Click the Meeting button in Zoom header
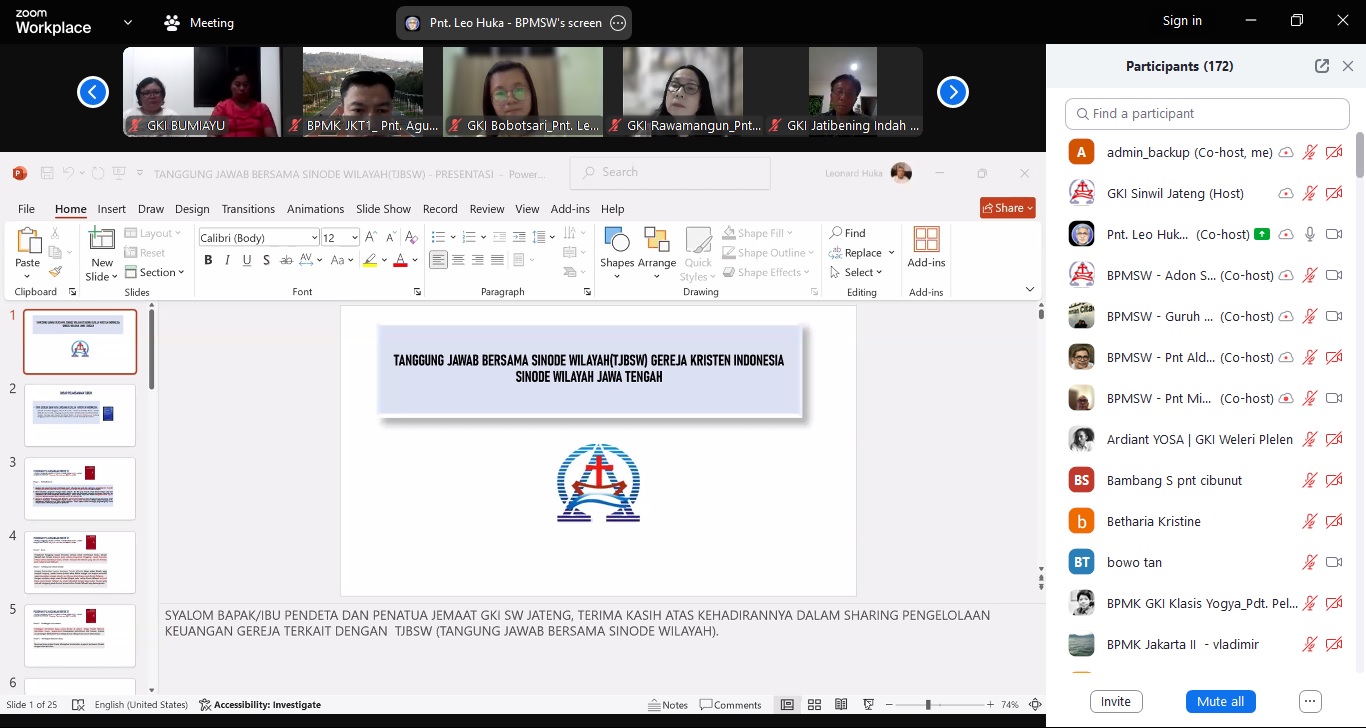Image resolution: width=1366 pixels, height=728 pixels. pos(199,22)
